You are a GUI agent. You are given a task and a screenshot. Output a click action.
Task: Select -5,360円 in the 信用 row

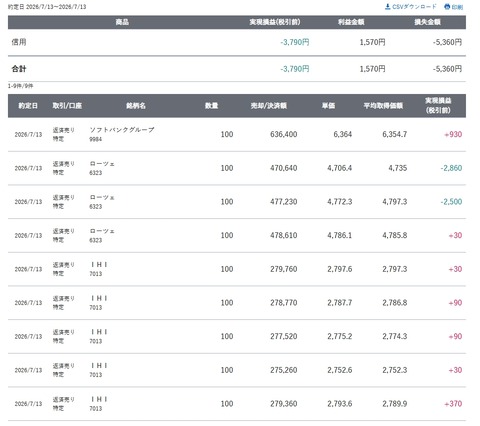tap(447, 42)
